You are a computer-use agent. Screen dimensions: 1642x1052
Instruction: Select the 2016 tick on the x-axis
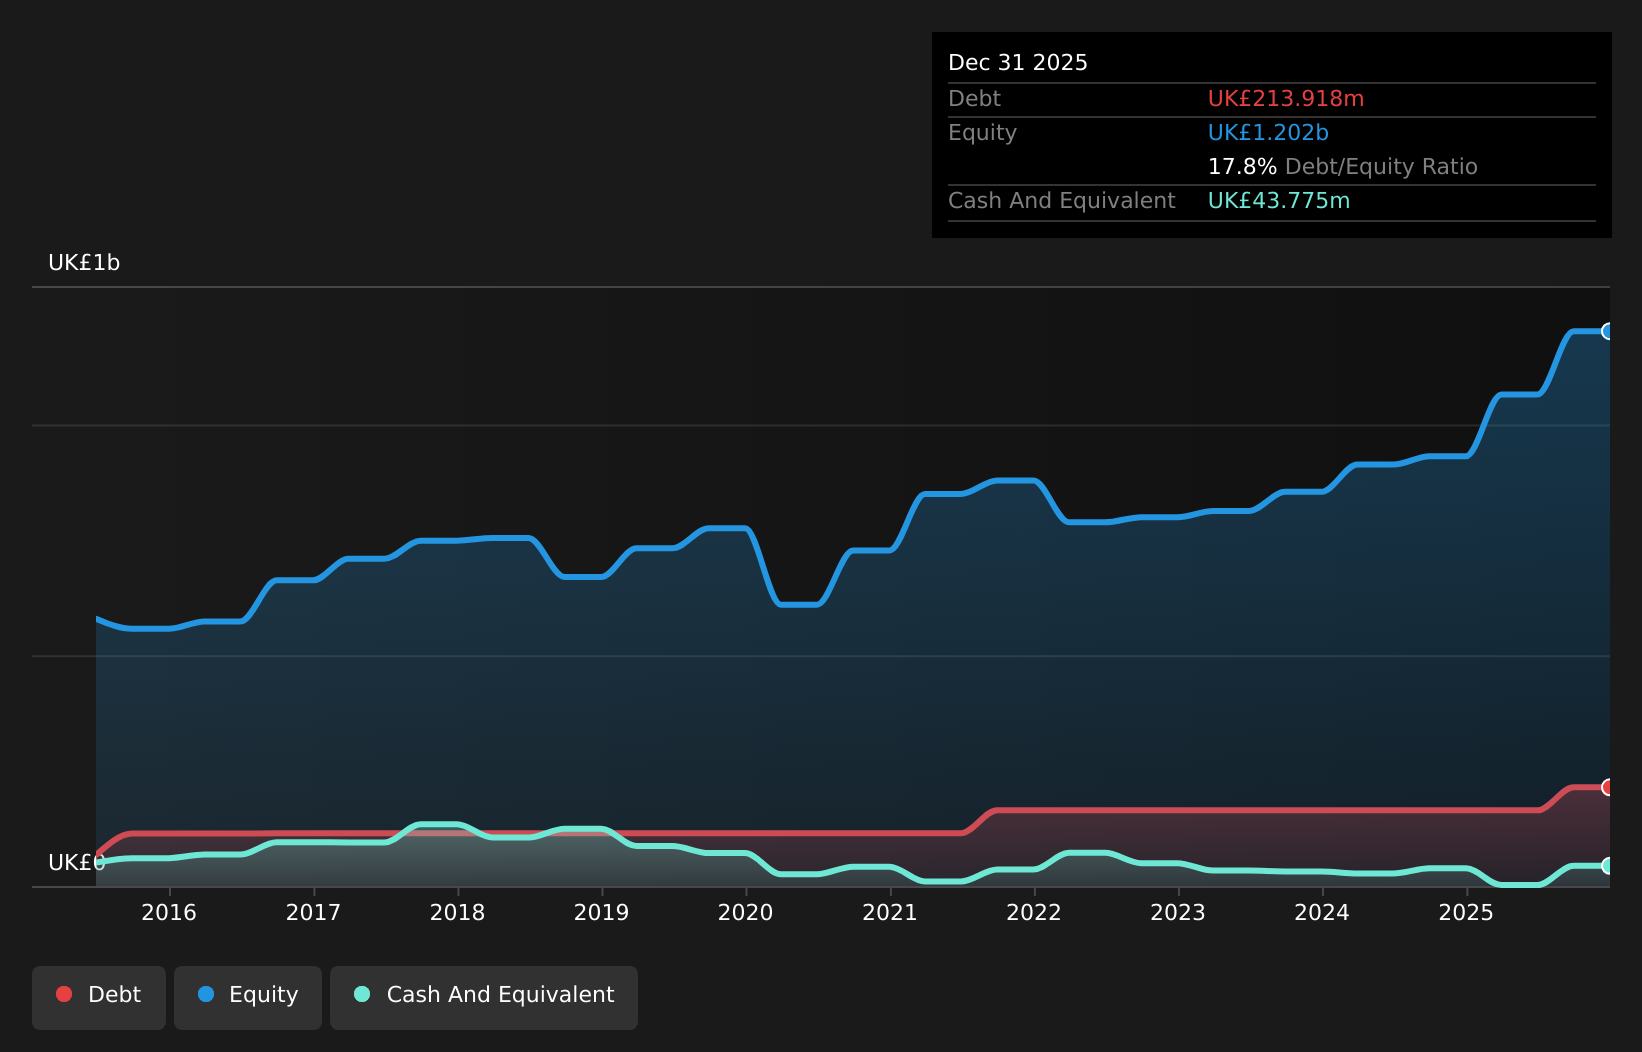click(169, 912)
